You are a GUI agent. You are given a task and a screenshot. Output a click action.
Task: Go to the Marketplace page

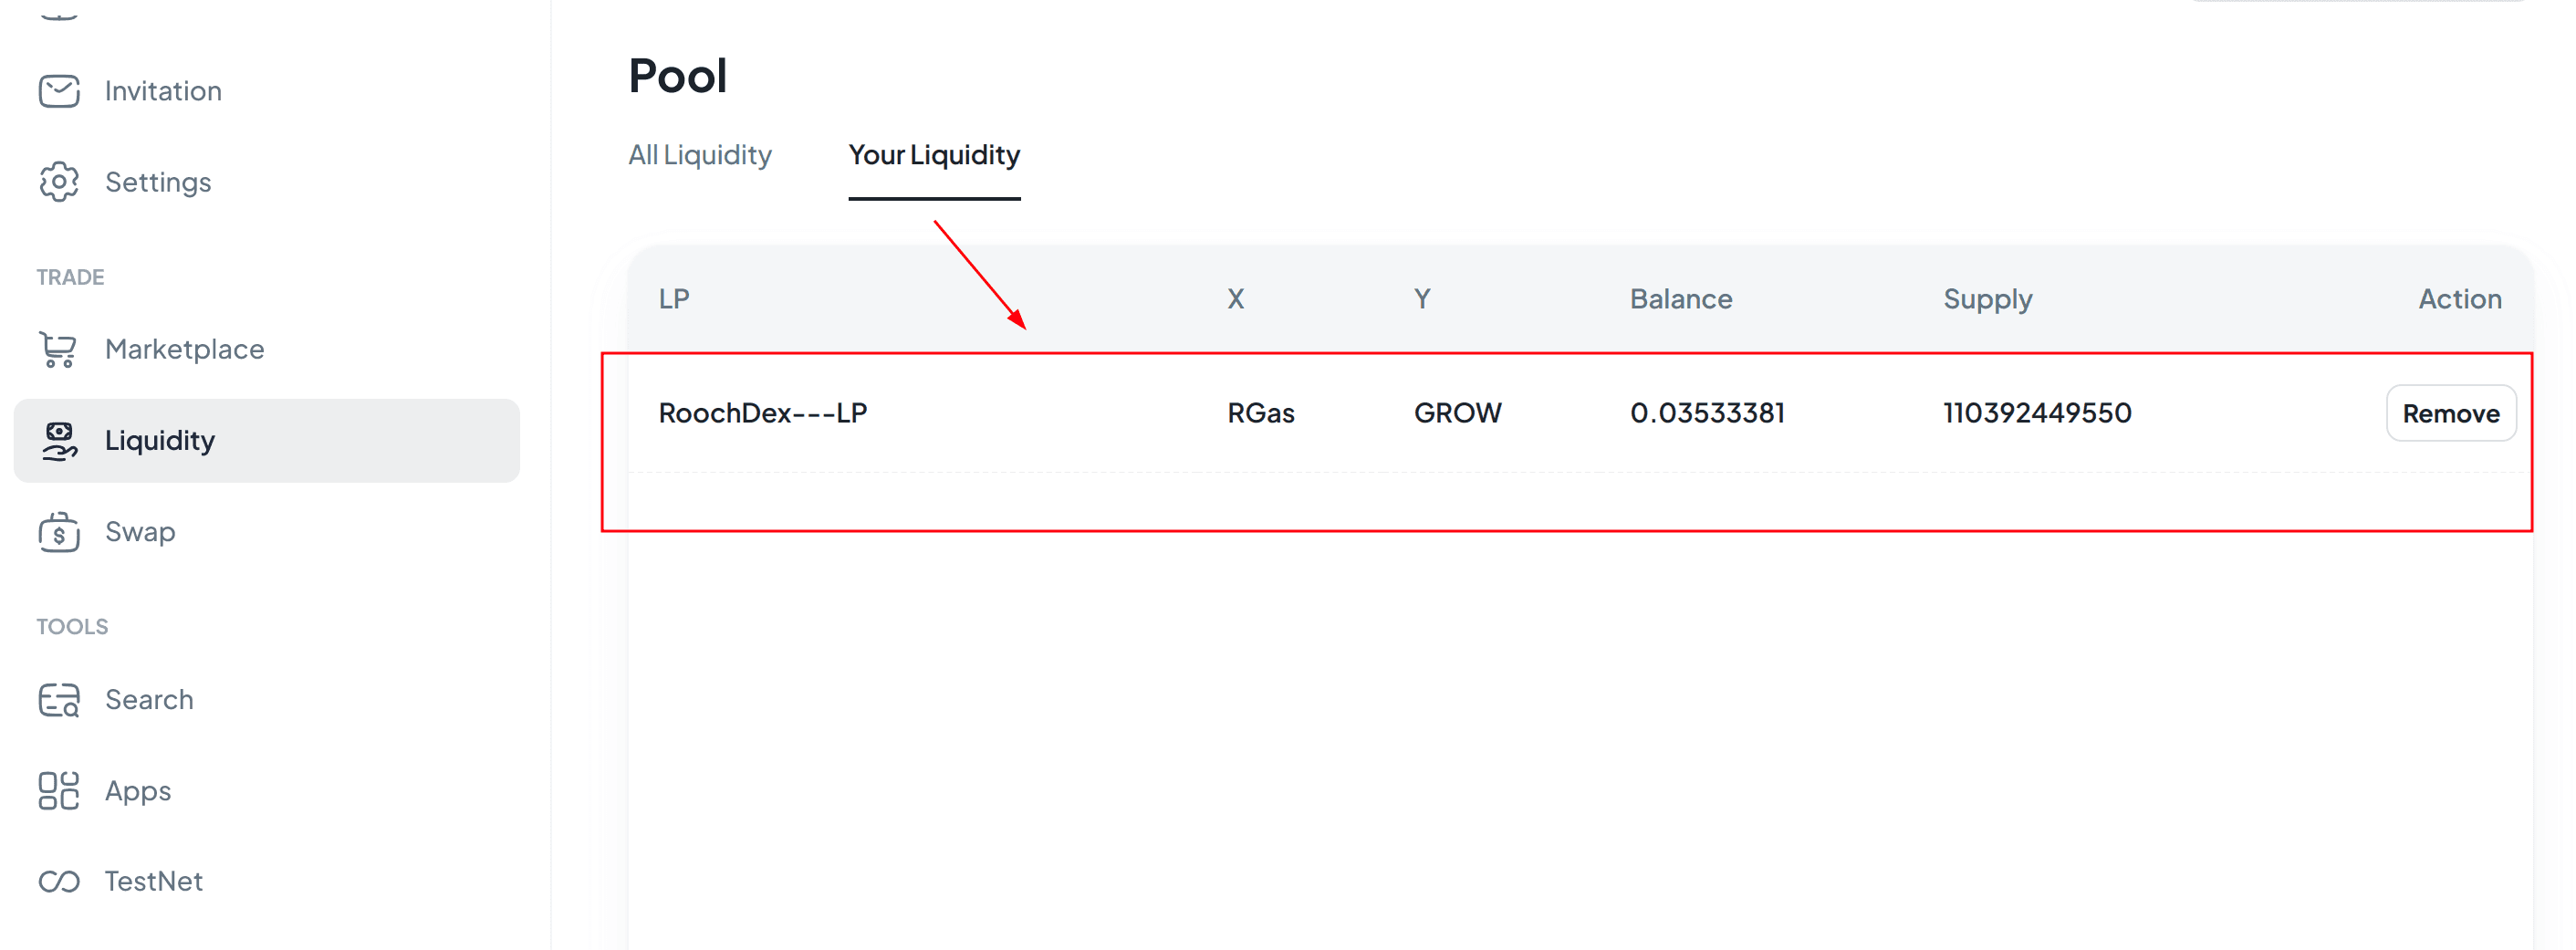click(x=185, y=349)
